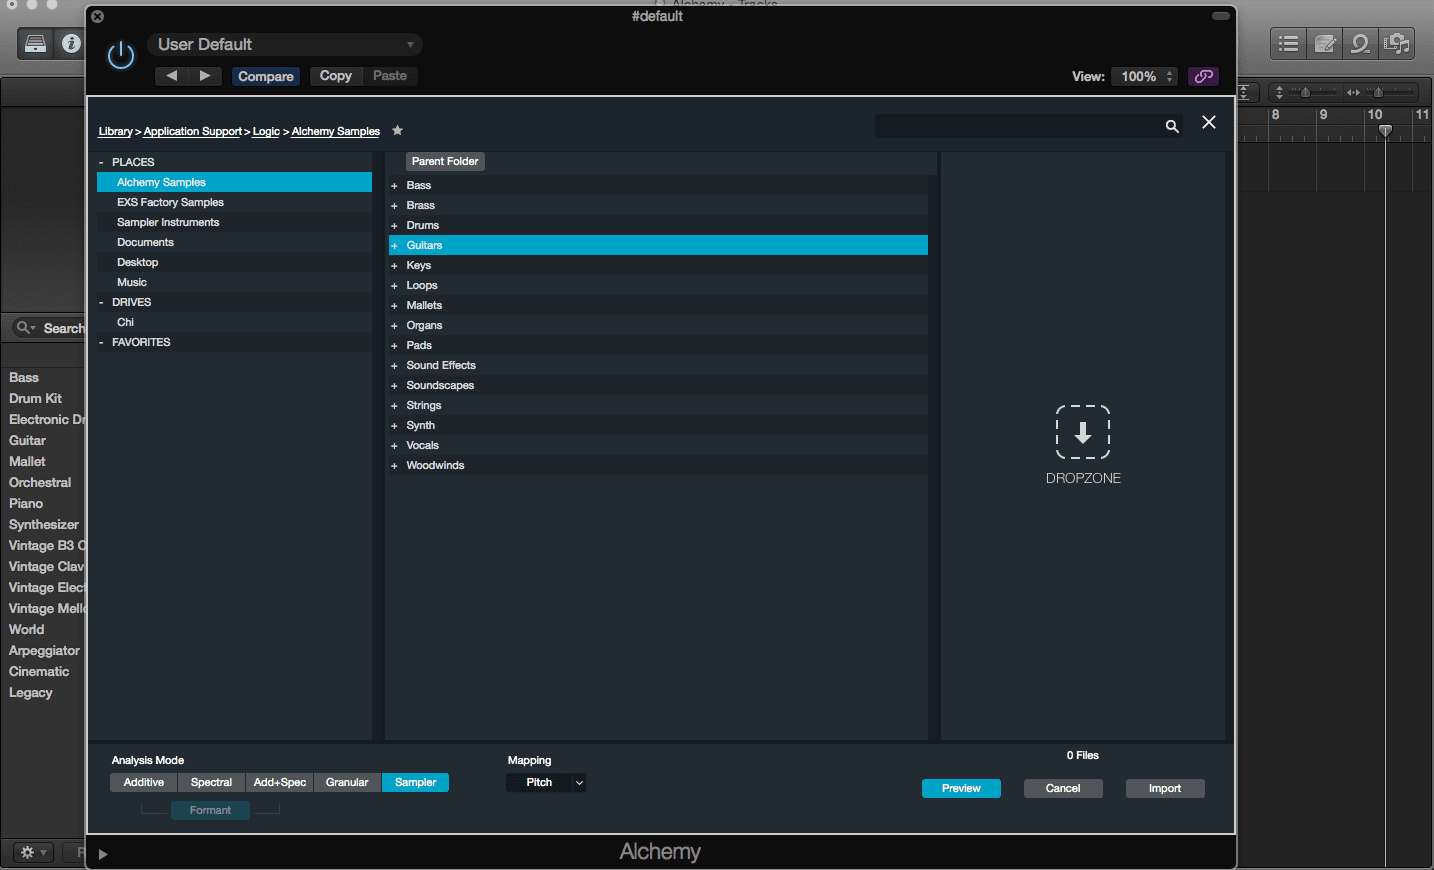Collapse the FAVORITES section
1434x870 pixels.
(x=101, y=342)
